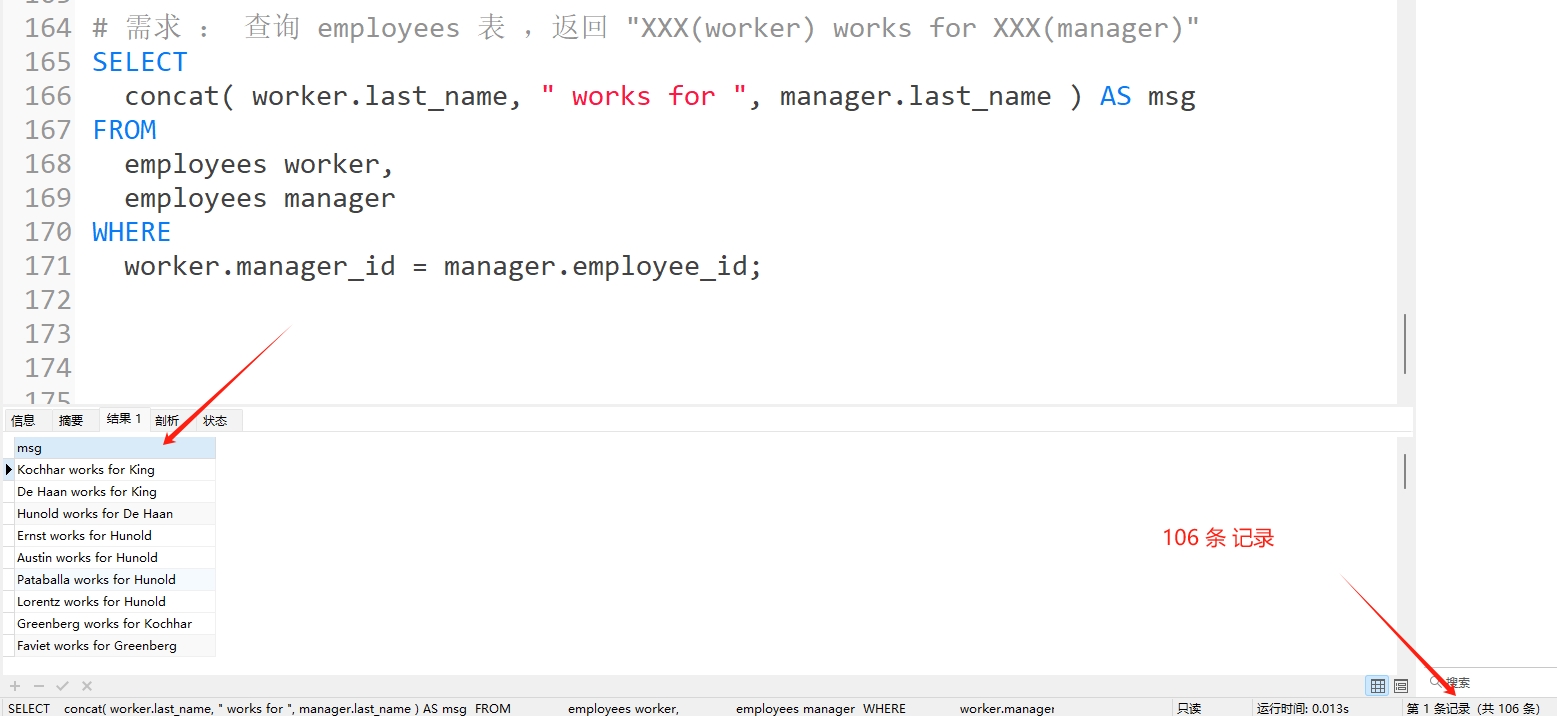Image resolution: width=1557 pixels, height=716 pixels.
Task: Open the 摘要 tab
Action: (x=71, y=421)
